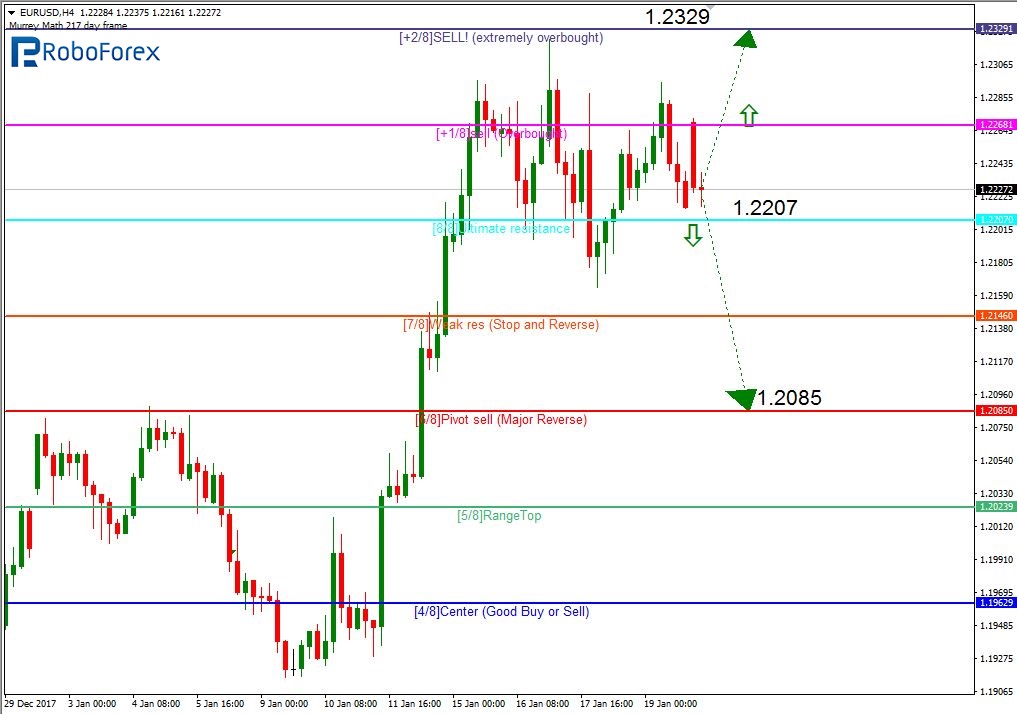Screen dimensions: 1017x714
Task: Click the red 1.20850 price tag
Action: click(996, 411)
